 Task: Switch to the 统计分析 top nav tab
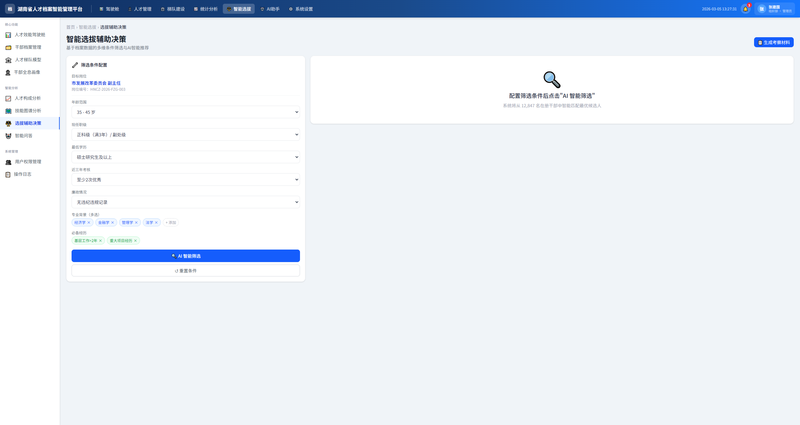pos(206,9)
